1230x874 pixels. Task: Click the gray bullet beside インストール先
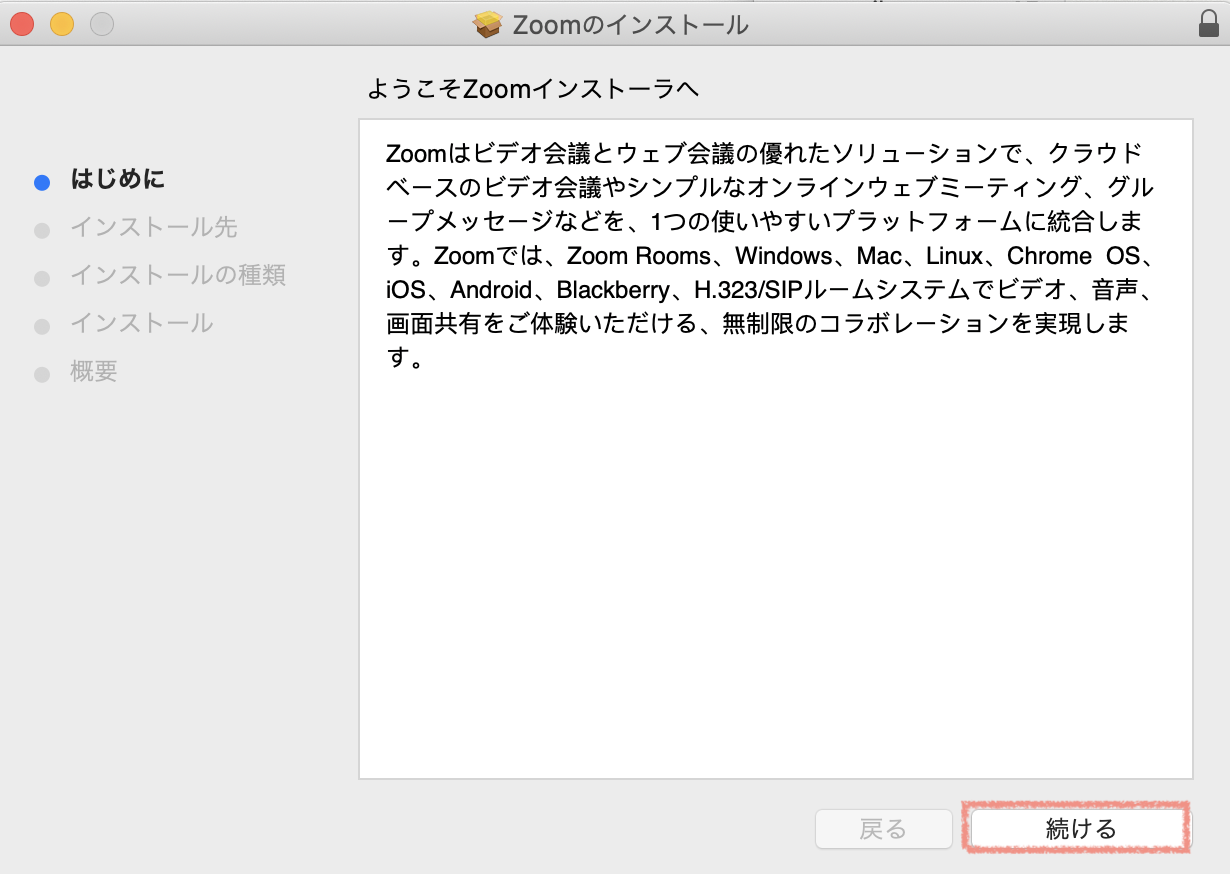pyautogui.click(x=42, y=230)
